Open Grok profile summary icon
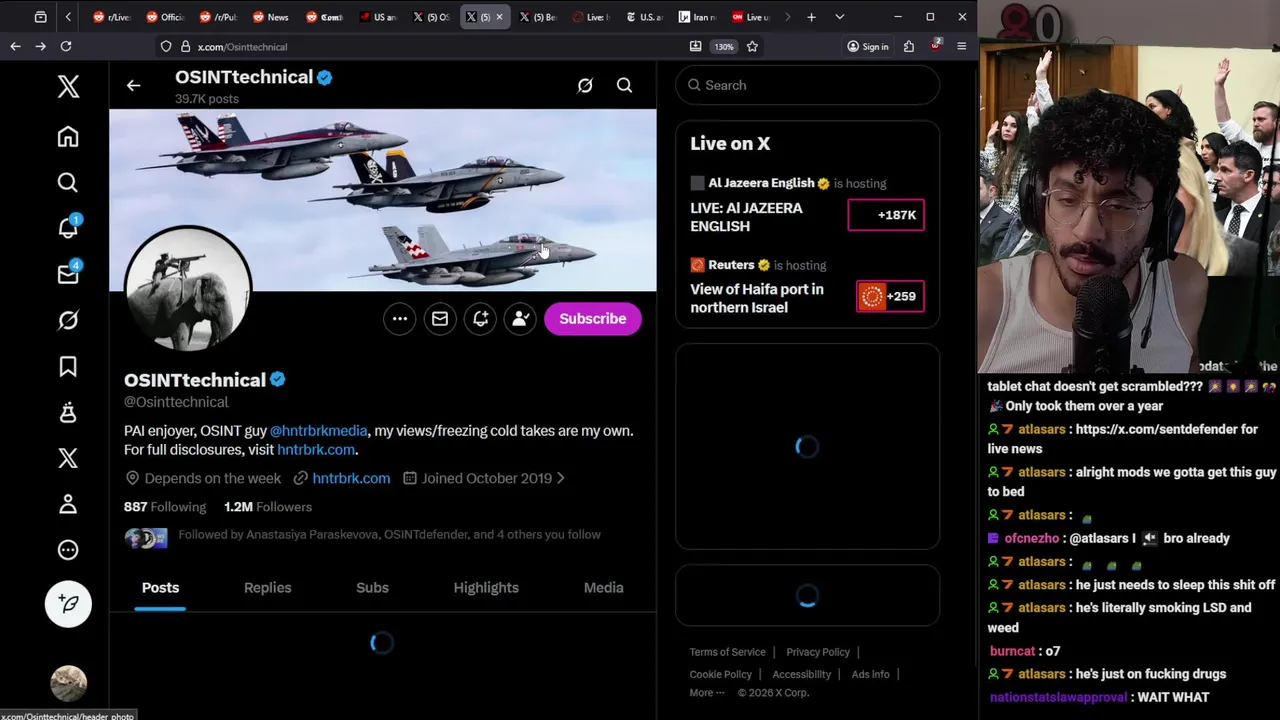The width and height of the screenshot is (1280, 720). (x=585, y=86)
